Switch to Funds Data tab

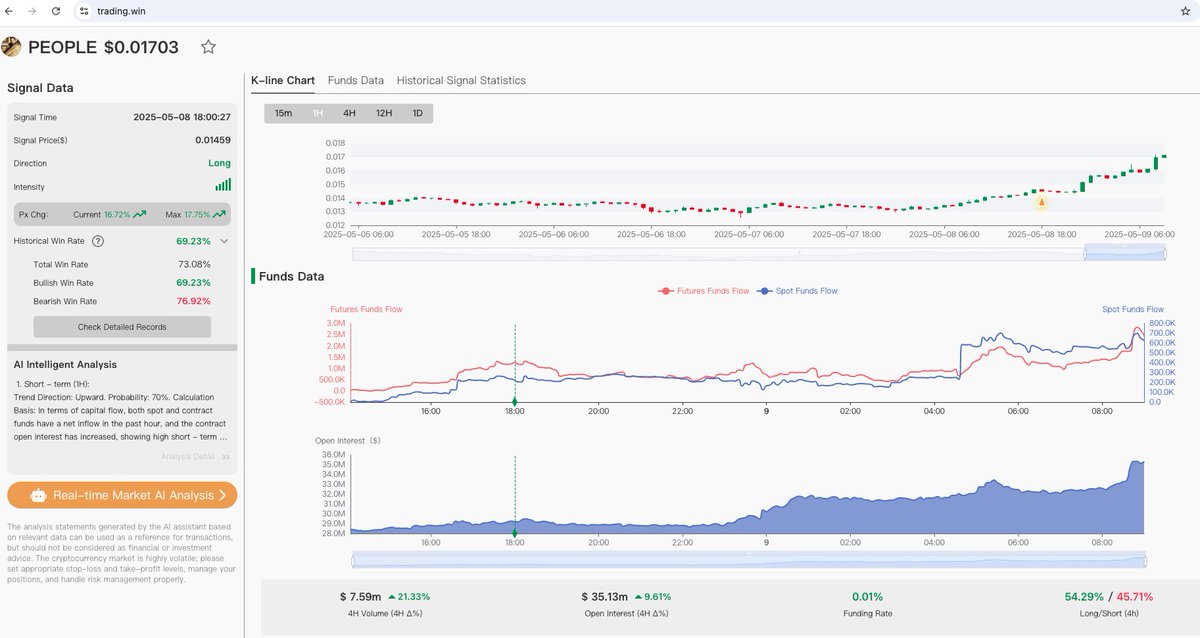(x=356, y=80)
